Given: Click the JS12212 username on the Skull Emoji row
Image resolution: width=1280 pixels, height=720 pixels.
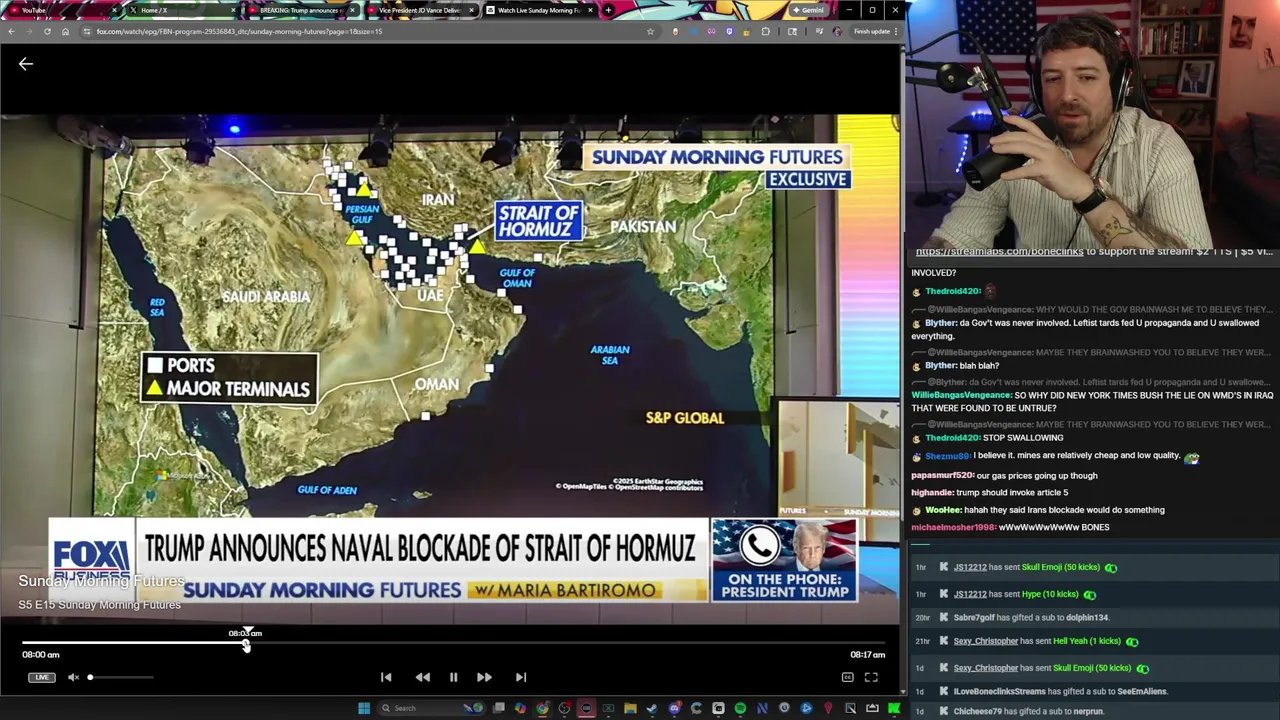Looking at the screenshot, I should point(970,567).
